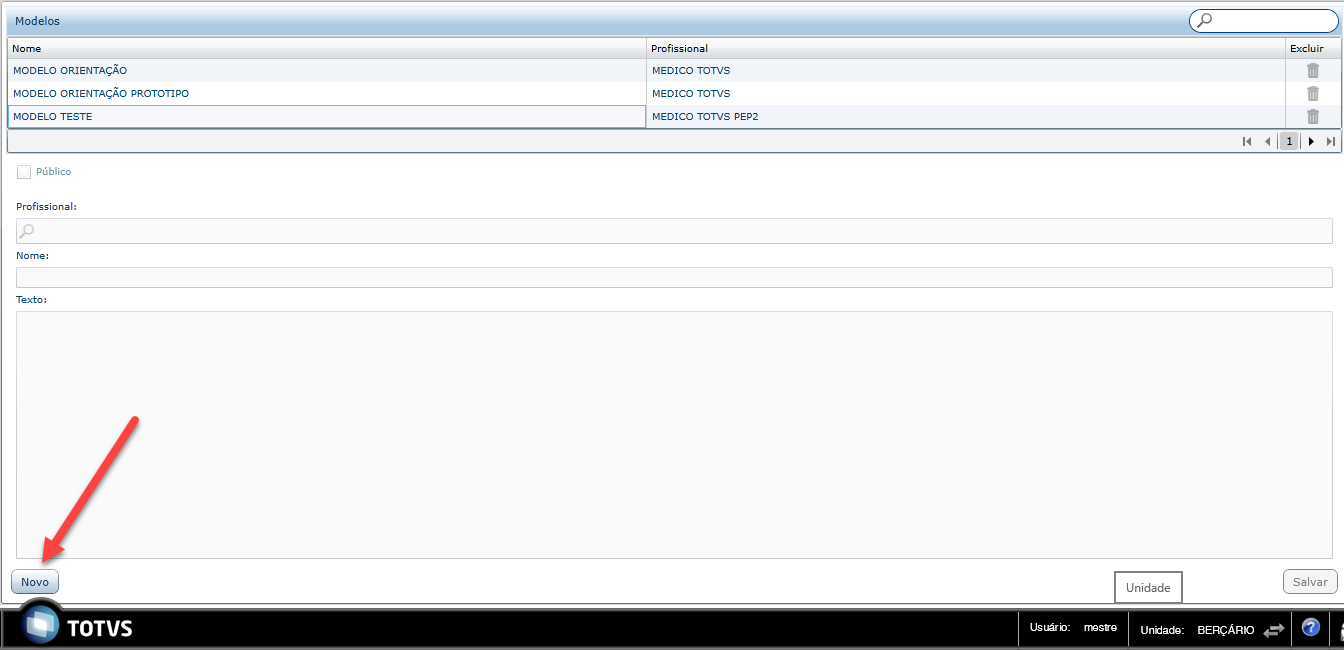
Task: Open the help question mark icon
Action: [x=1311, y=628]
